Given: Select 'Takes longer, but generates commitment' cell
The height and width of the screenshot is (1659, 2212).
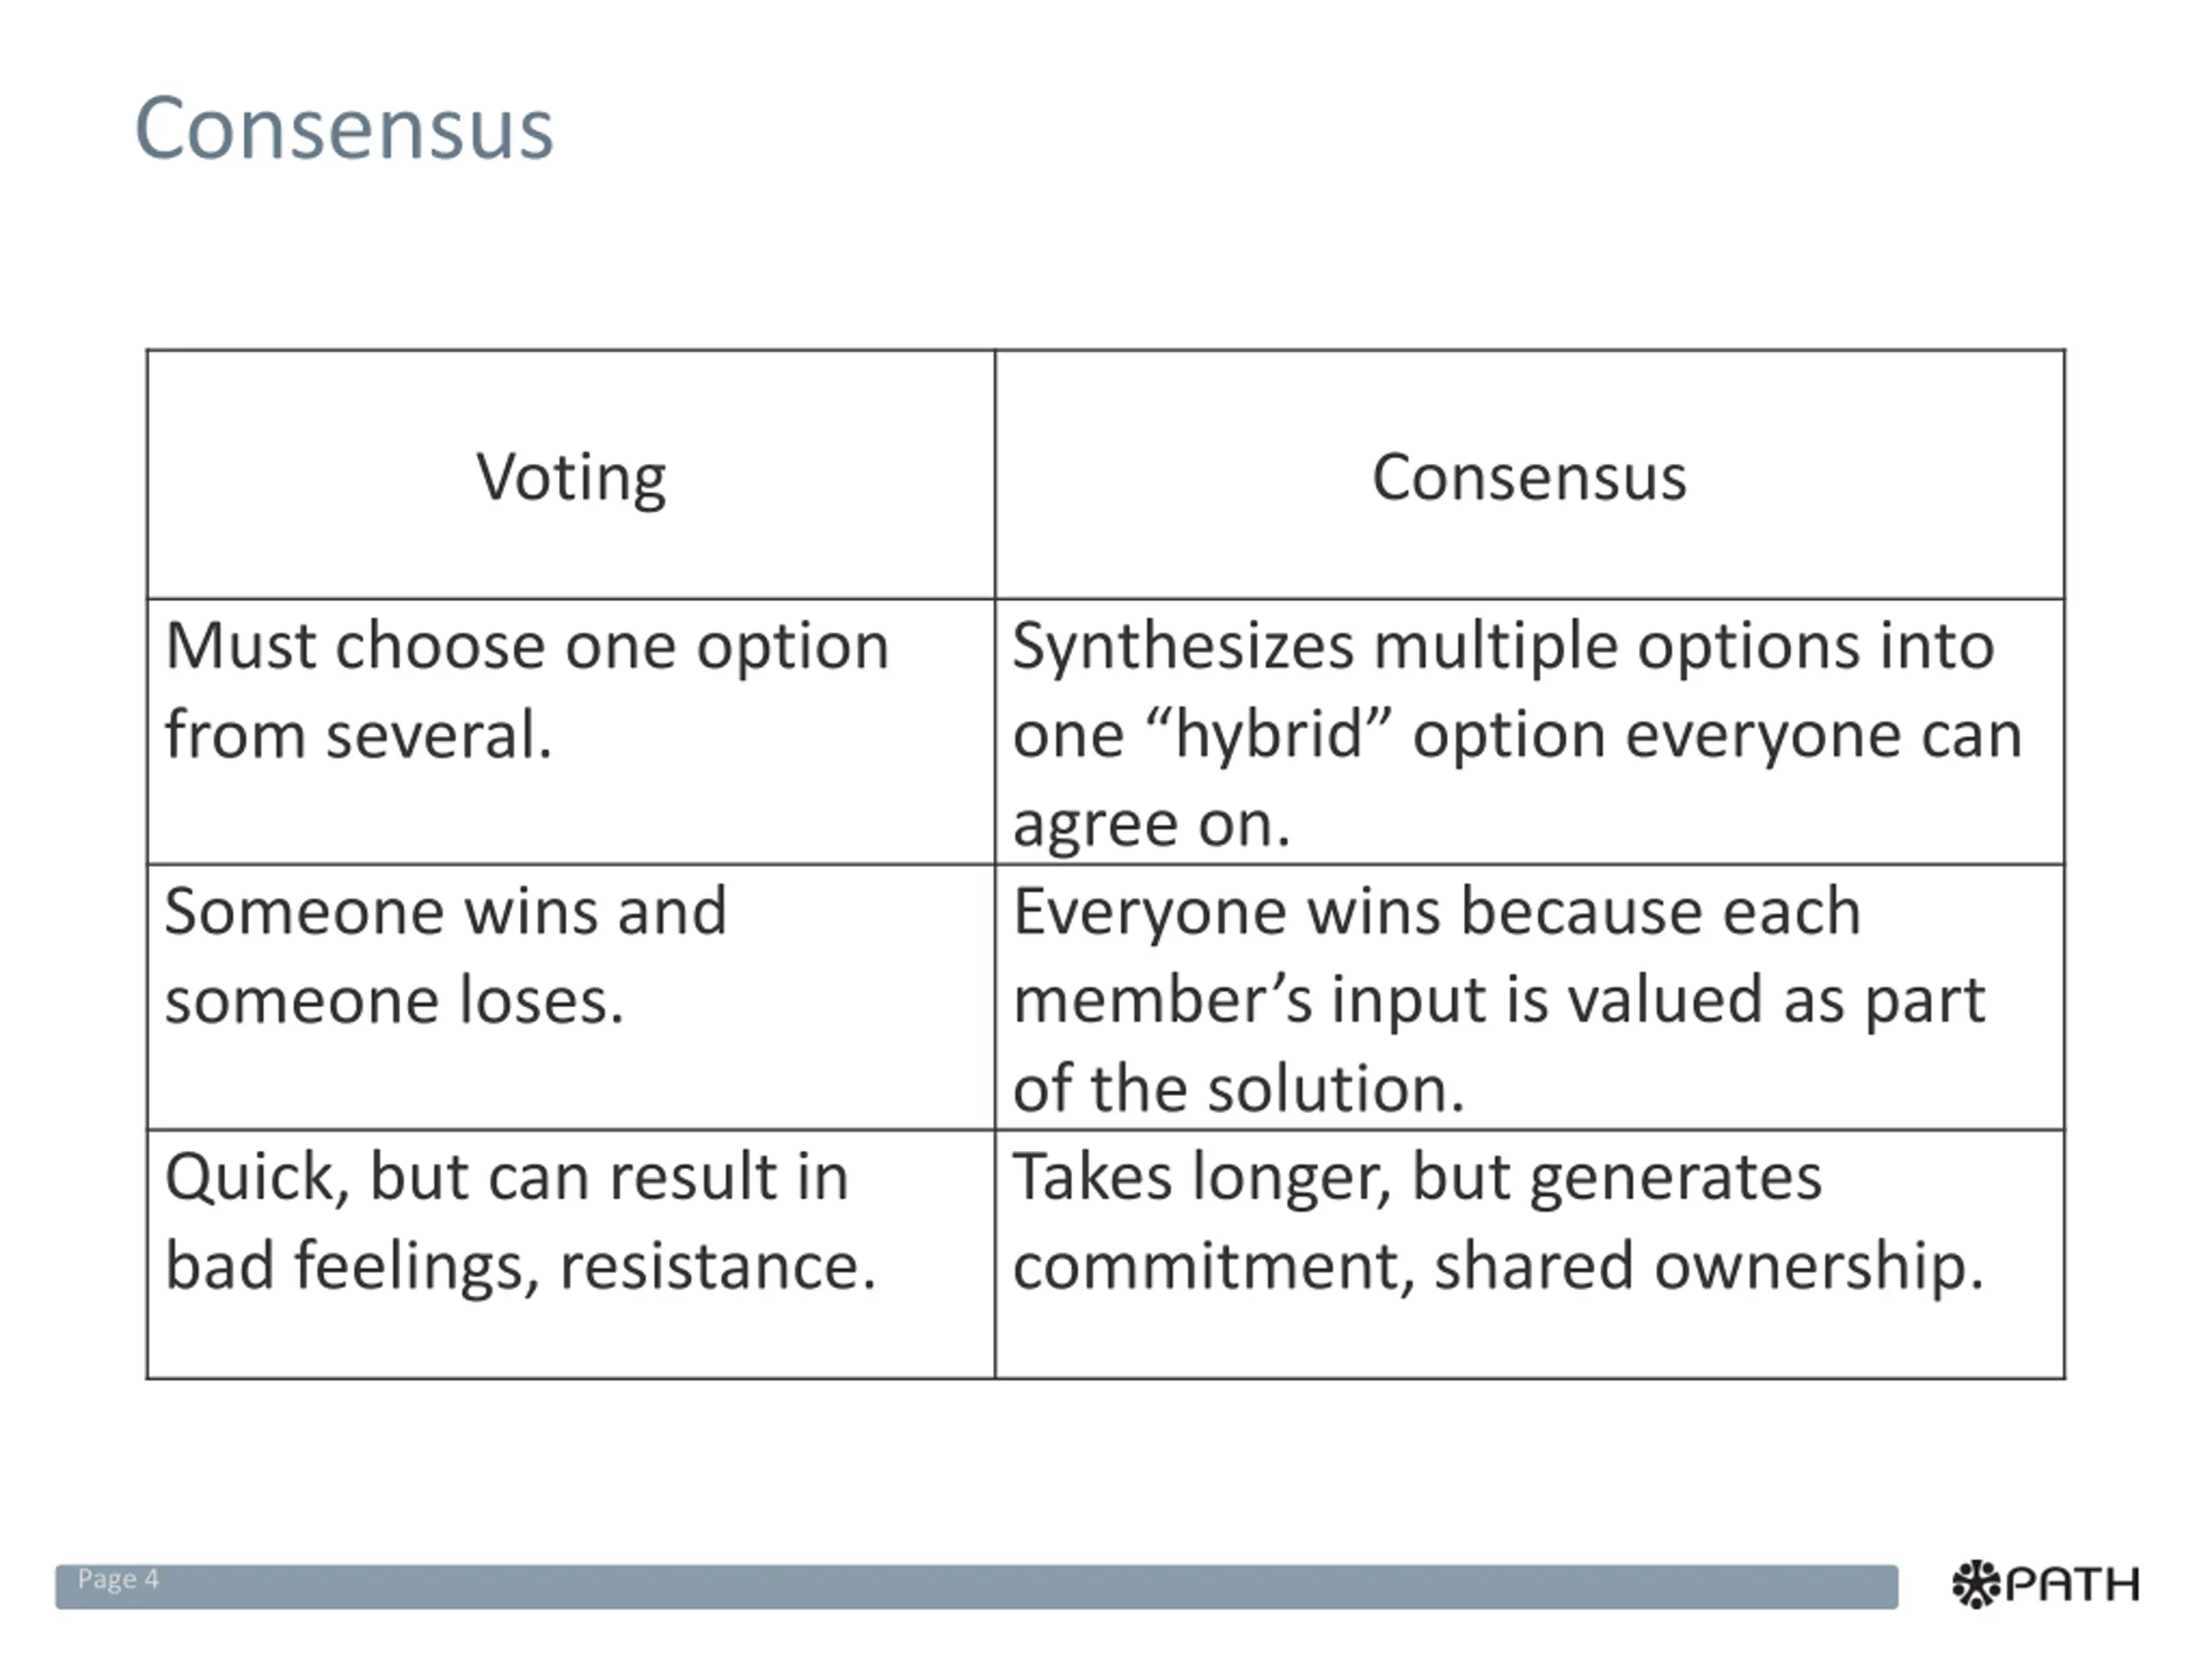Looking at the screenshot, I should 1530,1254.
